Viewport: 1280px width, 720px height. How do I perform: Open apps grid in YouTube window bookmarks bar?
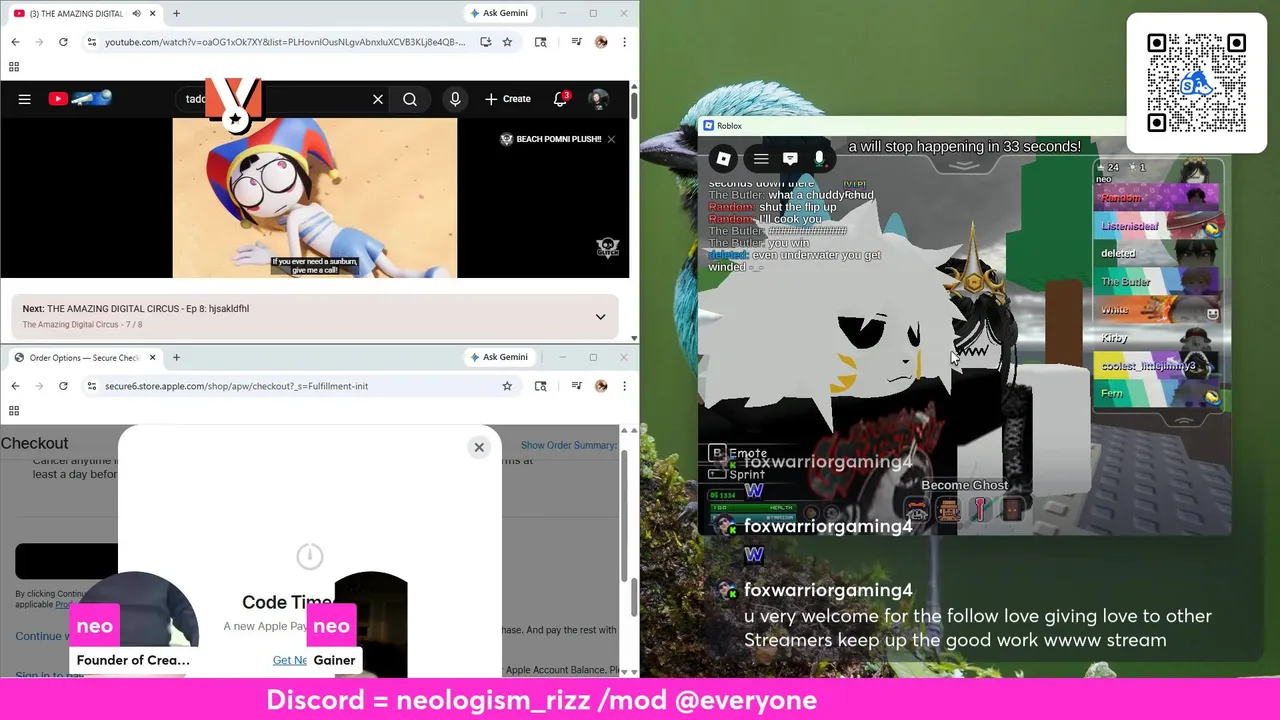14,67
